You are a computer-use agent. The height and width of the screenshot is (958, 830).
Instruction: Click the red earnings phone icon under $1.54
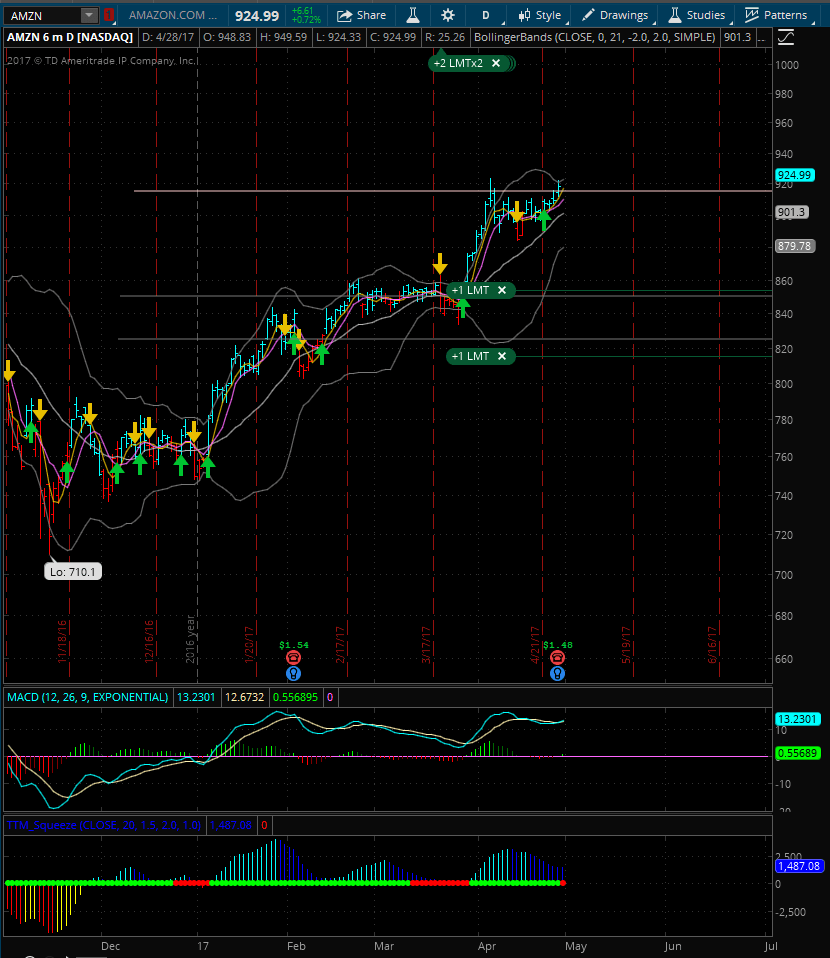293,657
